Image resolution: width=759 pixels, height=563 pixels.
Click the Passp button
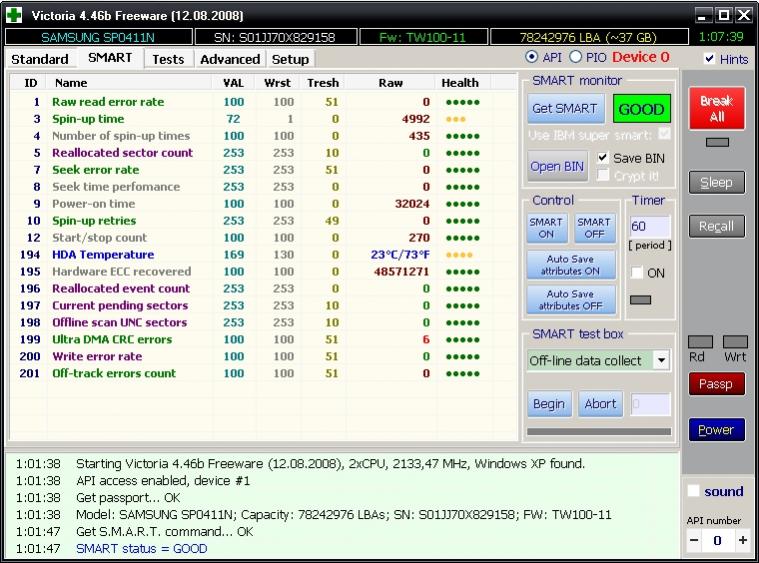click(x=716, y=384)
